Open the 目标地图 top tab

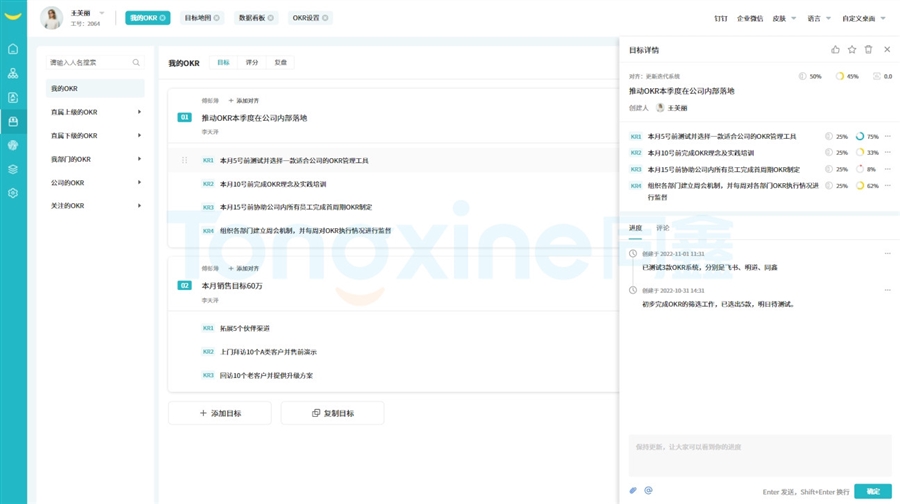[x=201, y=18]
